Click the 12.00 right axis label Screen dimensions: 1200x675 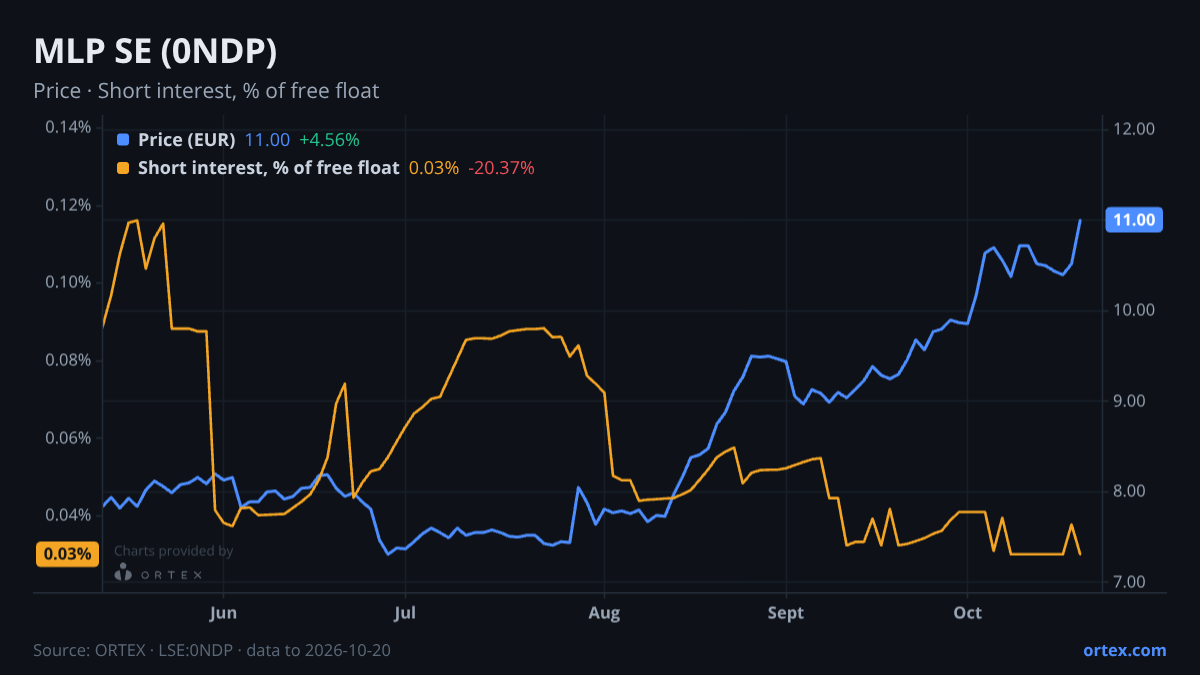(1134, 129)
